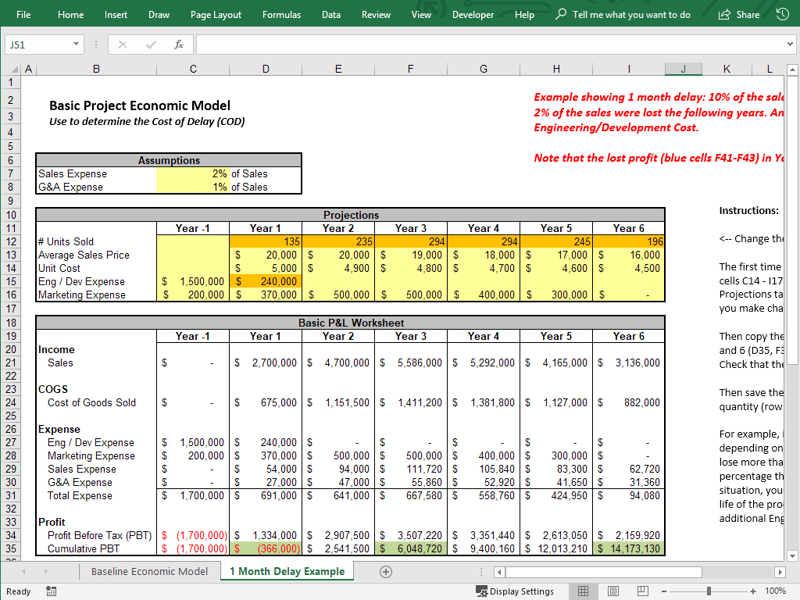This screenshot has width=800, height=600.
Task: Select column J header
Action: (x=683, y=69)
